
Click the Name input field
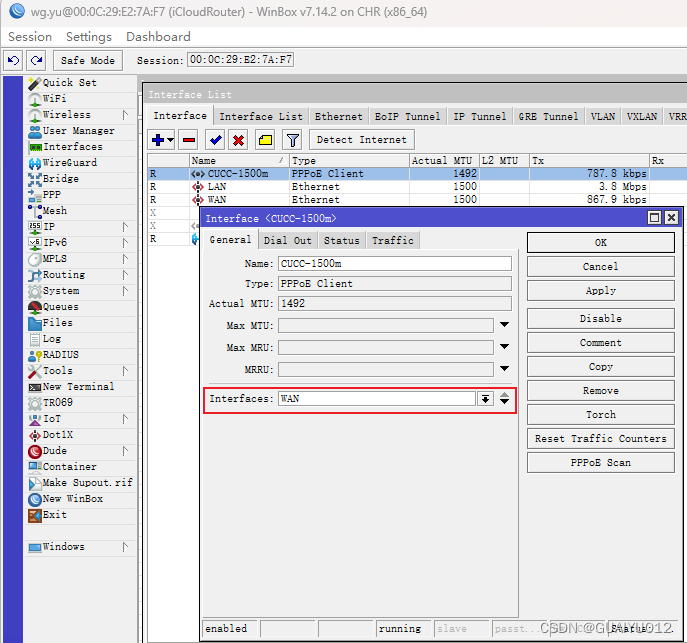point(394,264)
